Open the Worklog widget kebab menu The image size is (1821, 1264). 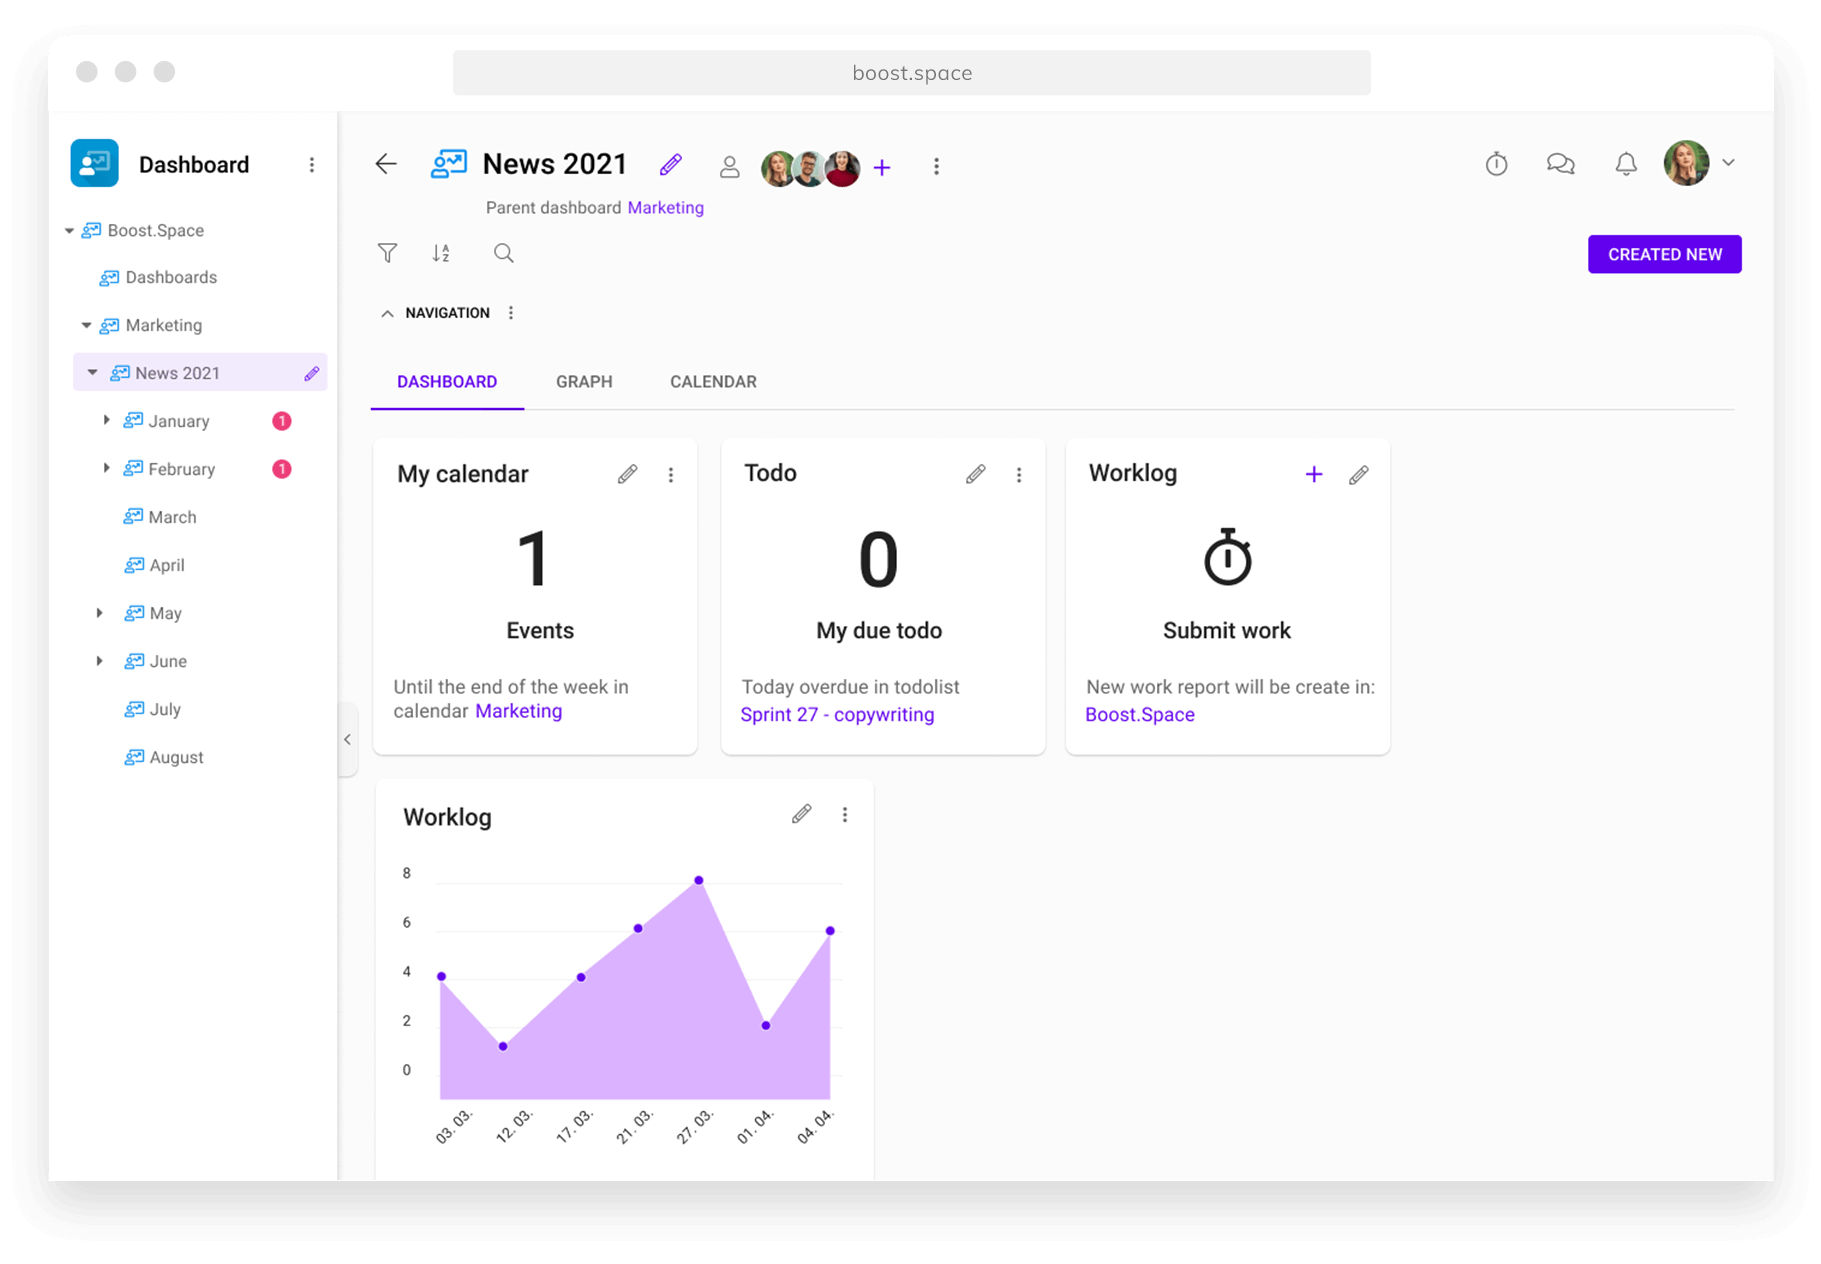tap(845, 815)
